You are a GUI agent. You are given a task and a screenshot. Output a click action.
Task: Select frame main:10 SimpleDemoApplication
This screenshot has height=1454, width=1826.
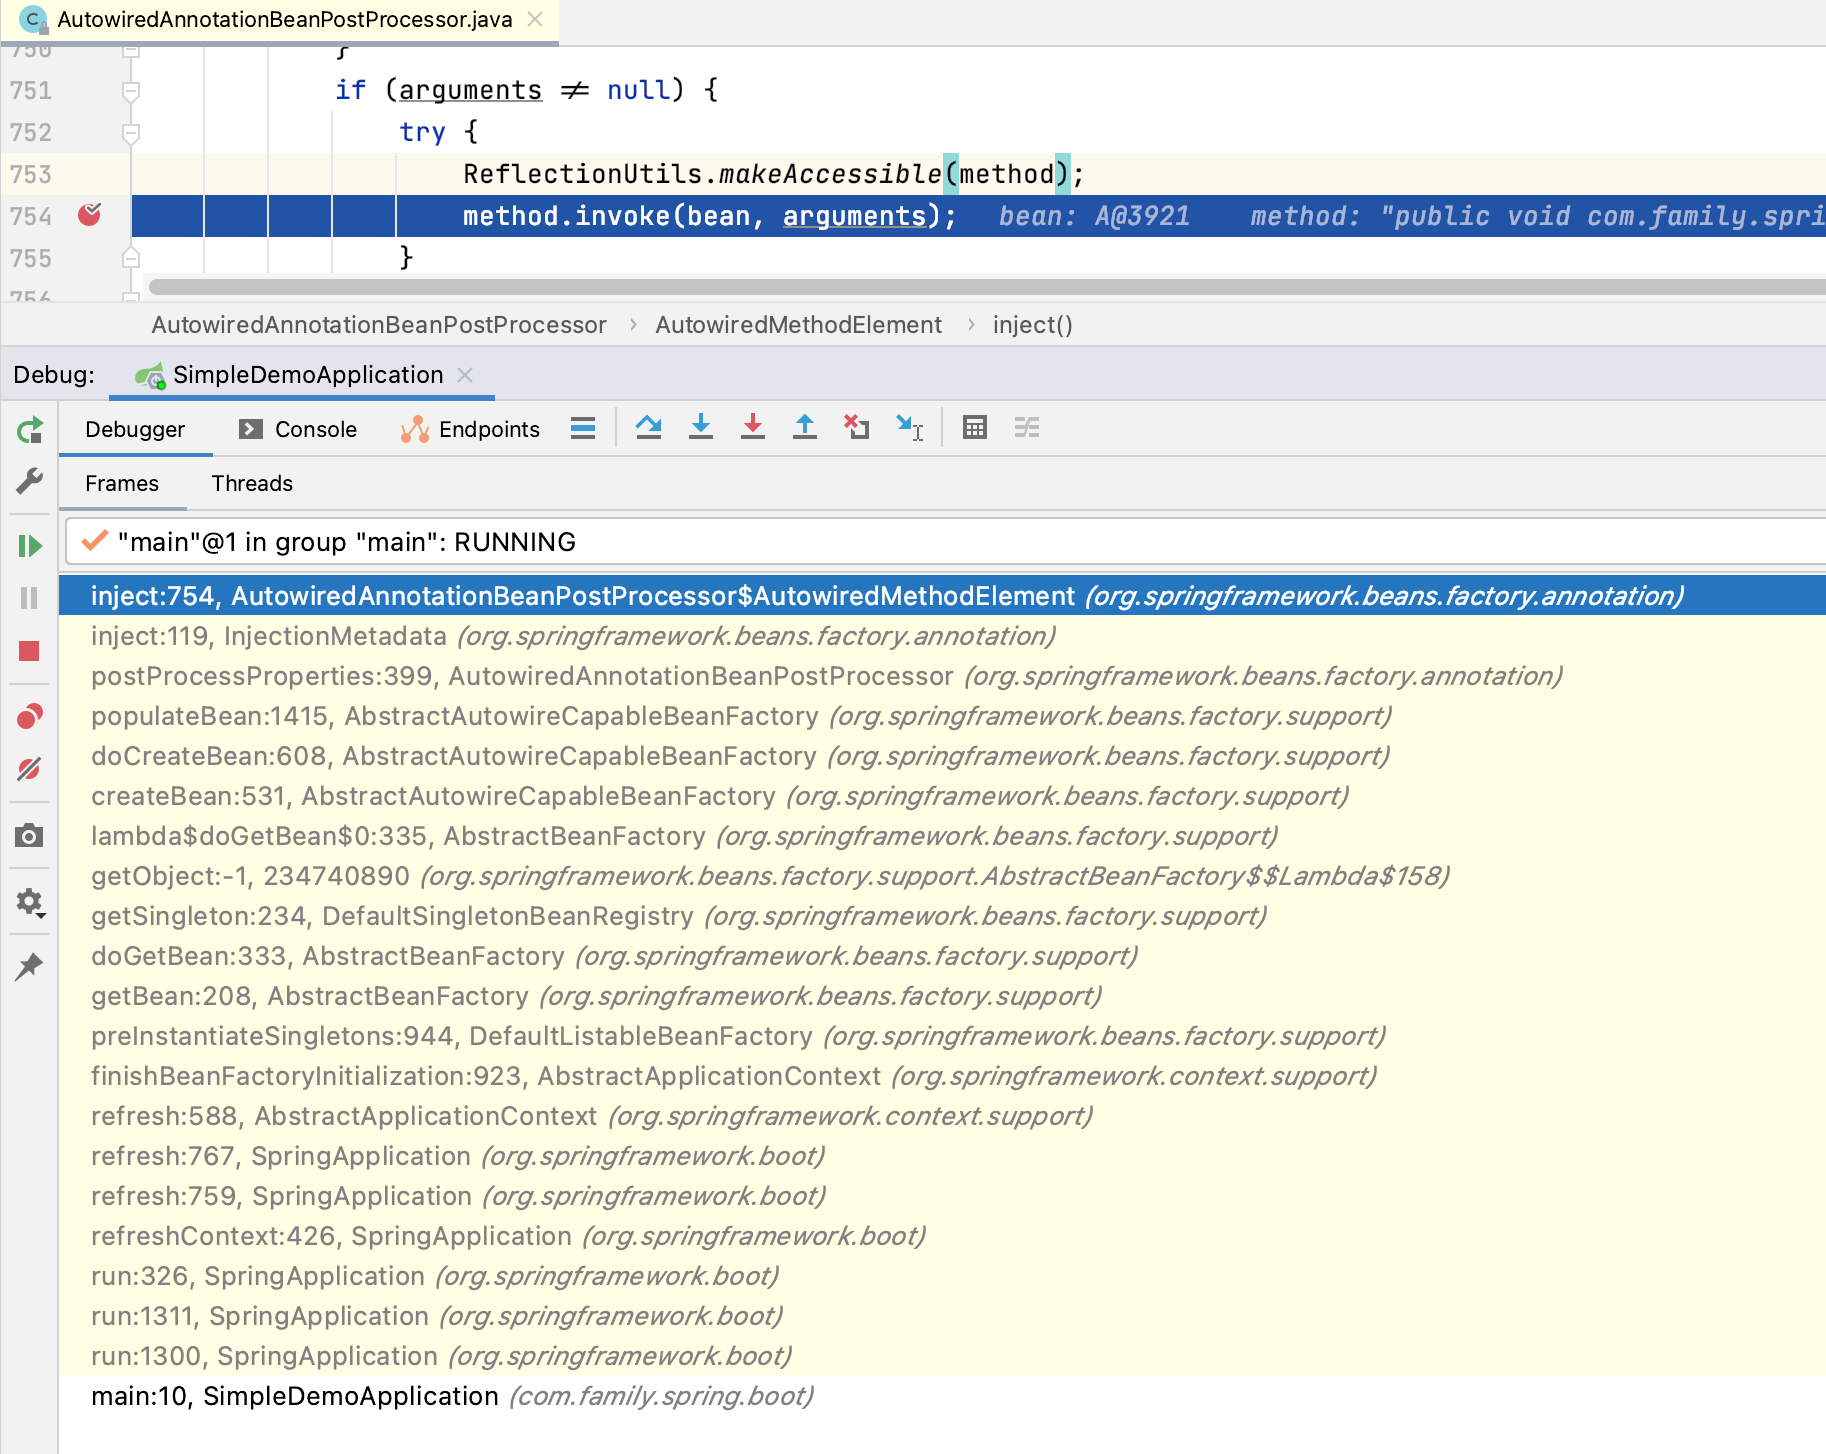coord(942,1396)
